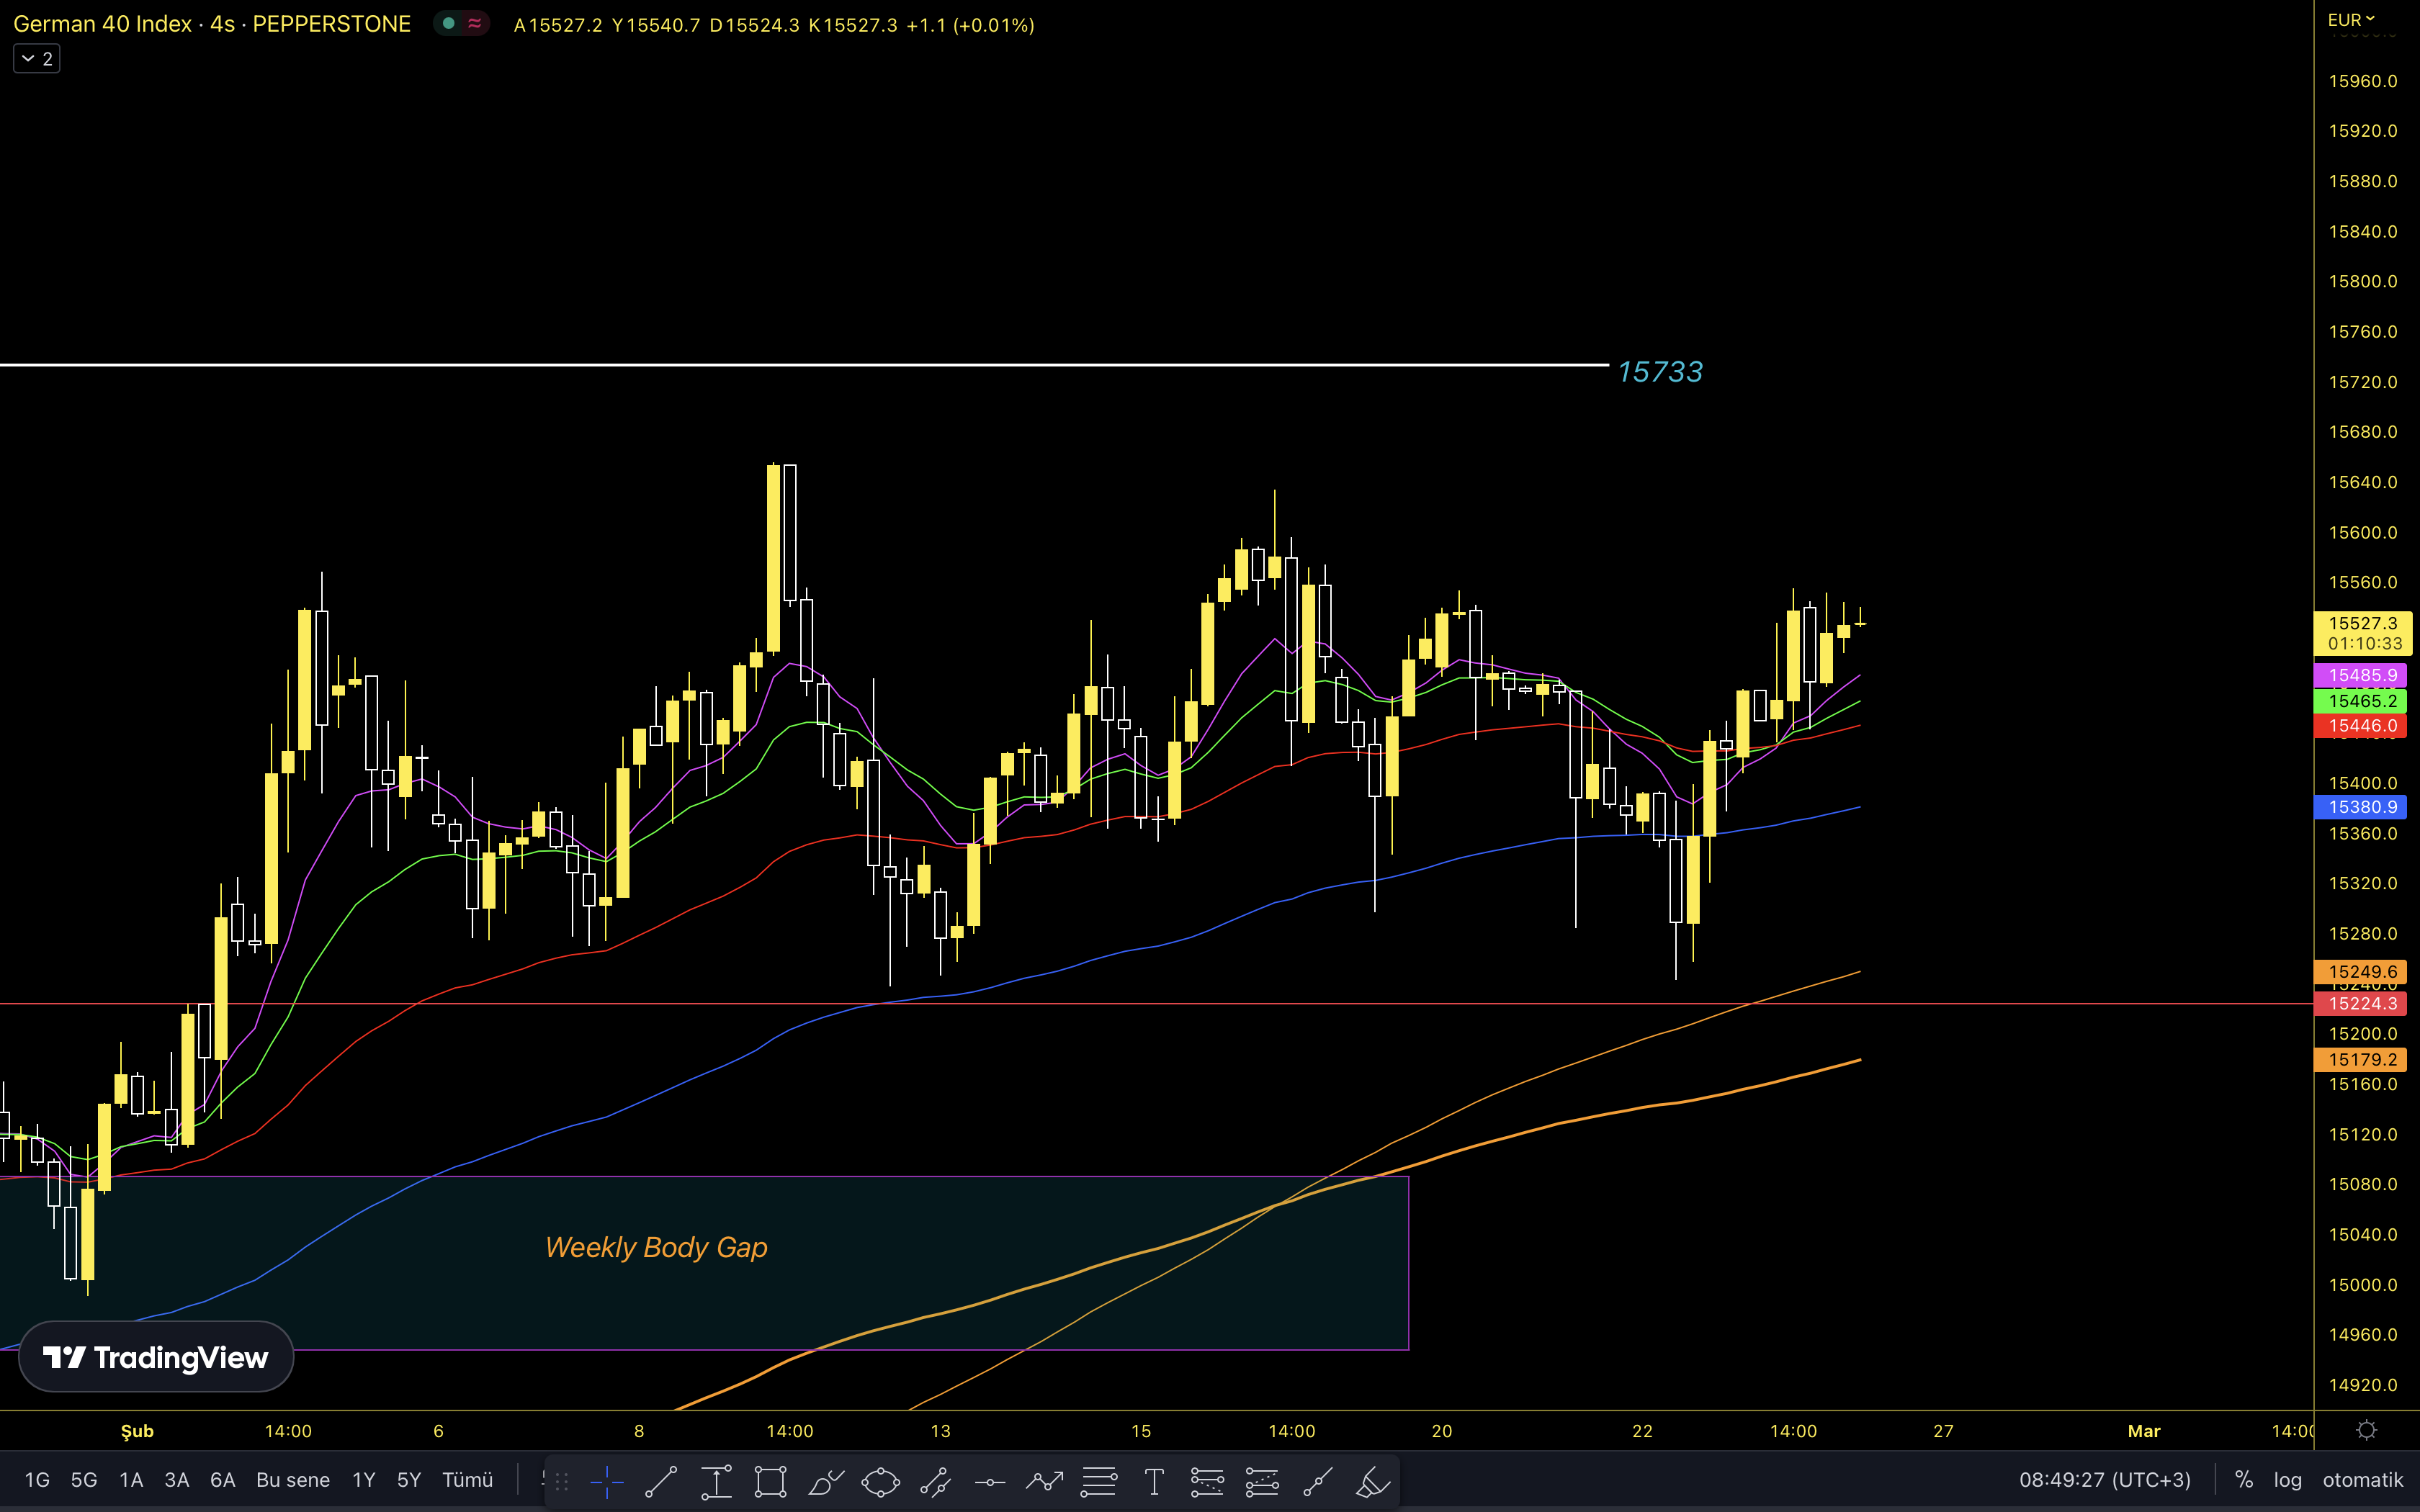Expand the collapsed indicators legend

point(37,59)
